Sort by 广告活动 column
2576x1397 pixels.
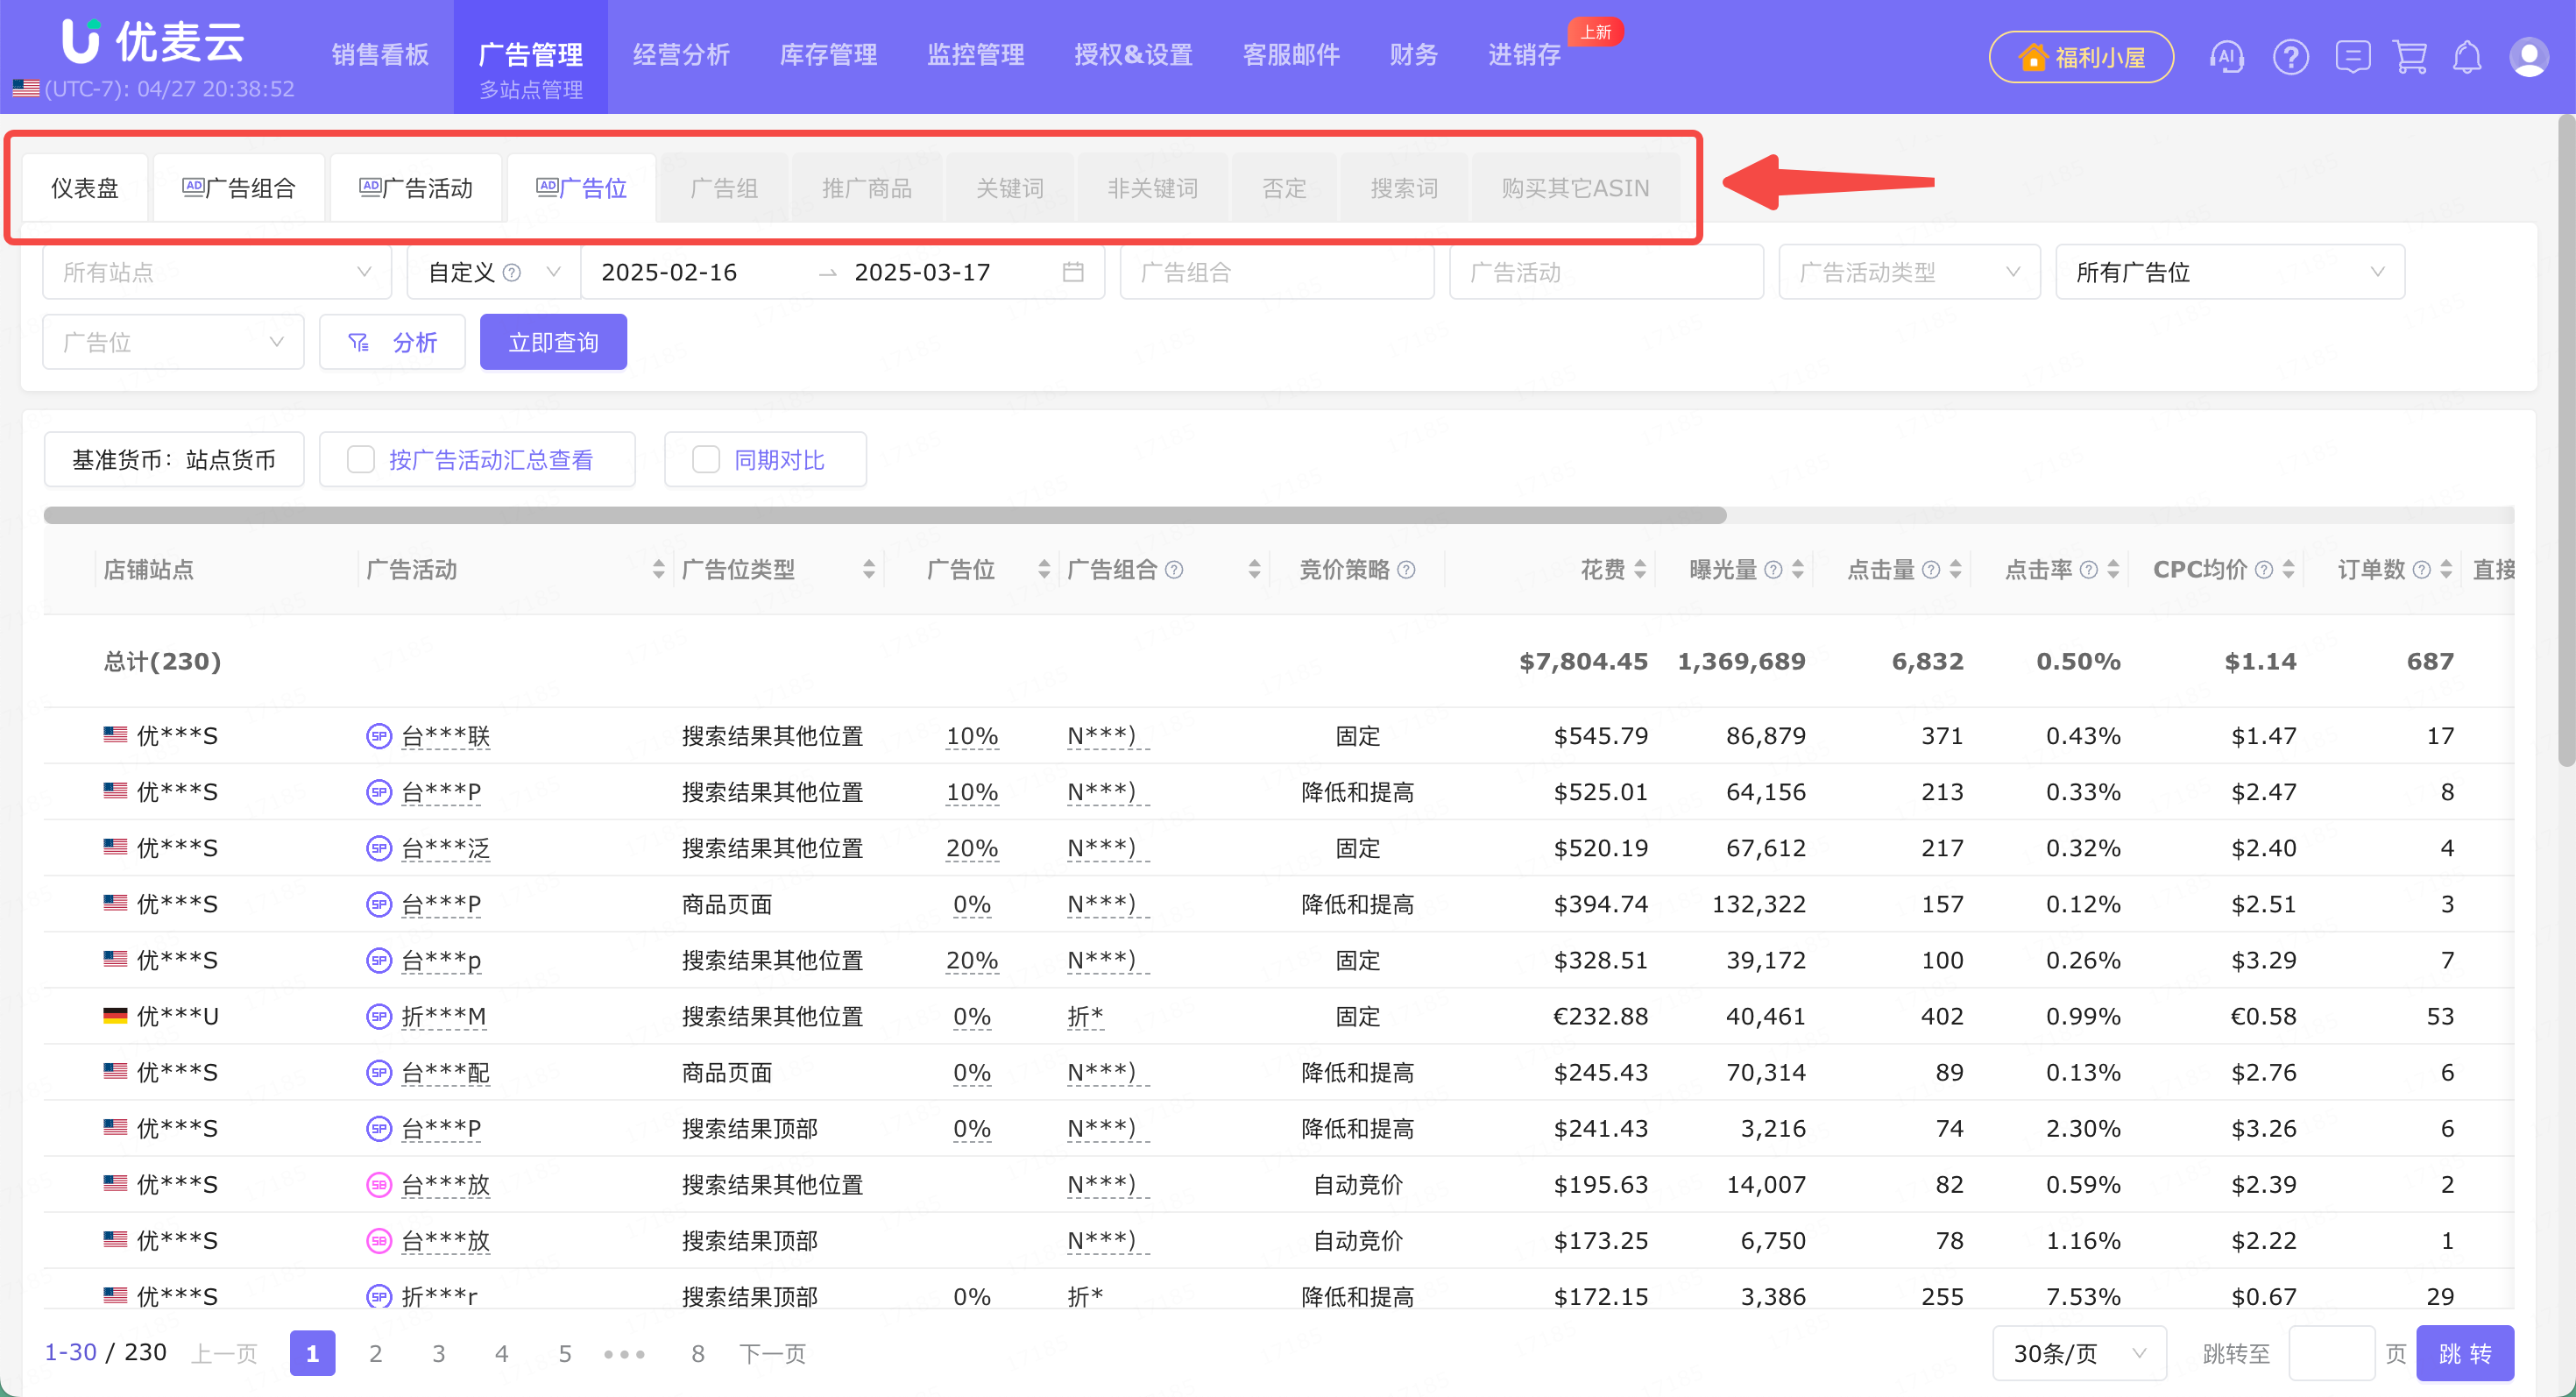click(x=658, y=569)
